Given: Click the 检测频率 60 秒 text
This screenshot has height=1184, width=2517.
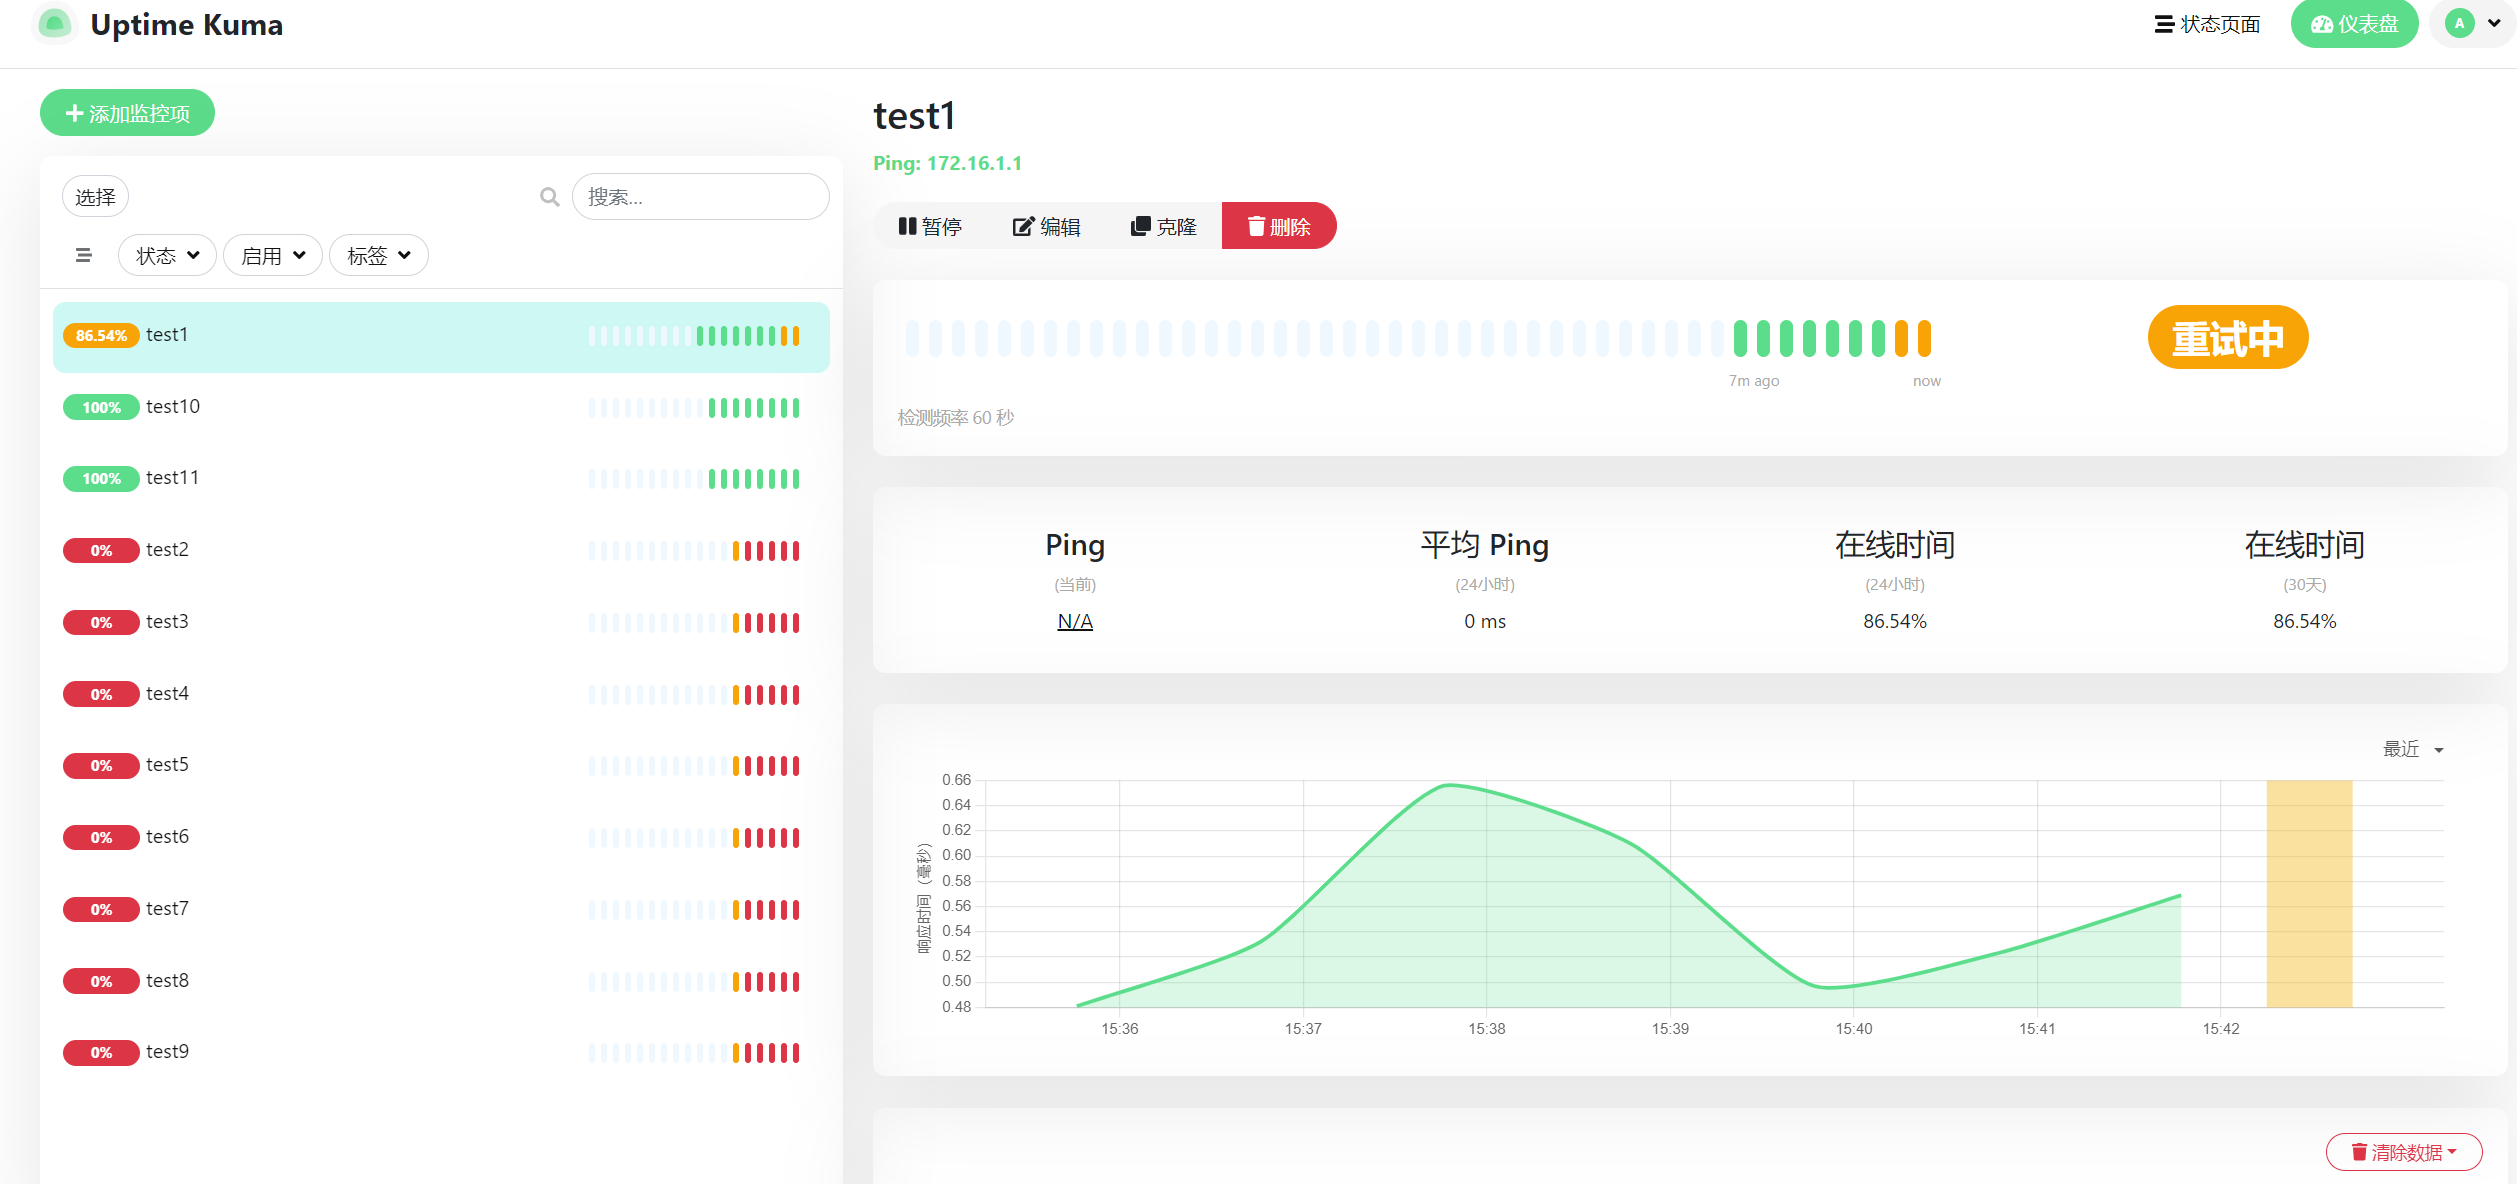Looking at the screenshot, I should [955, 418].
